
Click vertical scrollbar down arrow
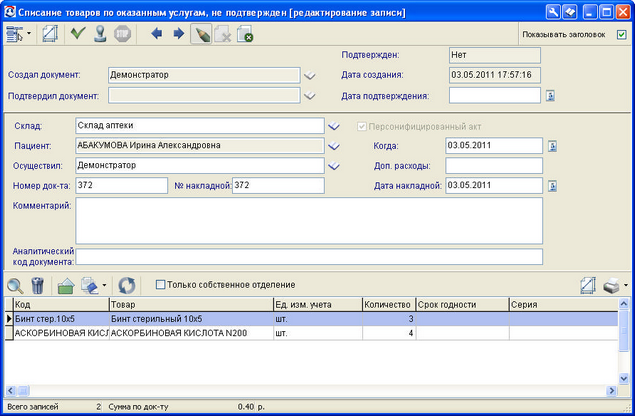(x=624, y=379)
